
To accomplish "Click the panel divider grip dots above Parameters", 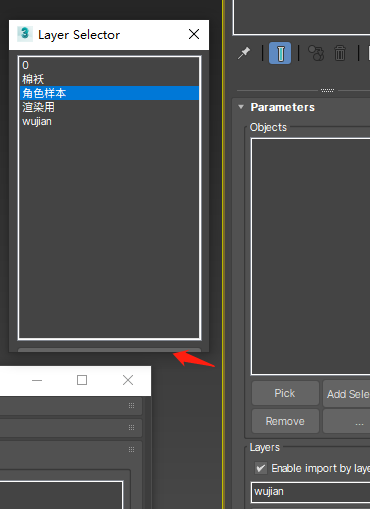I will [x=327, y=90].
